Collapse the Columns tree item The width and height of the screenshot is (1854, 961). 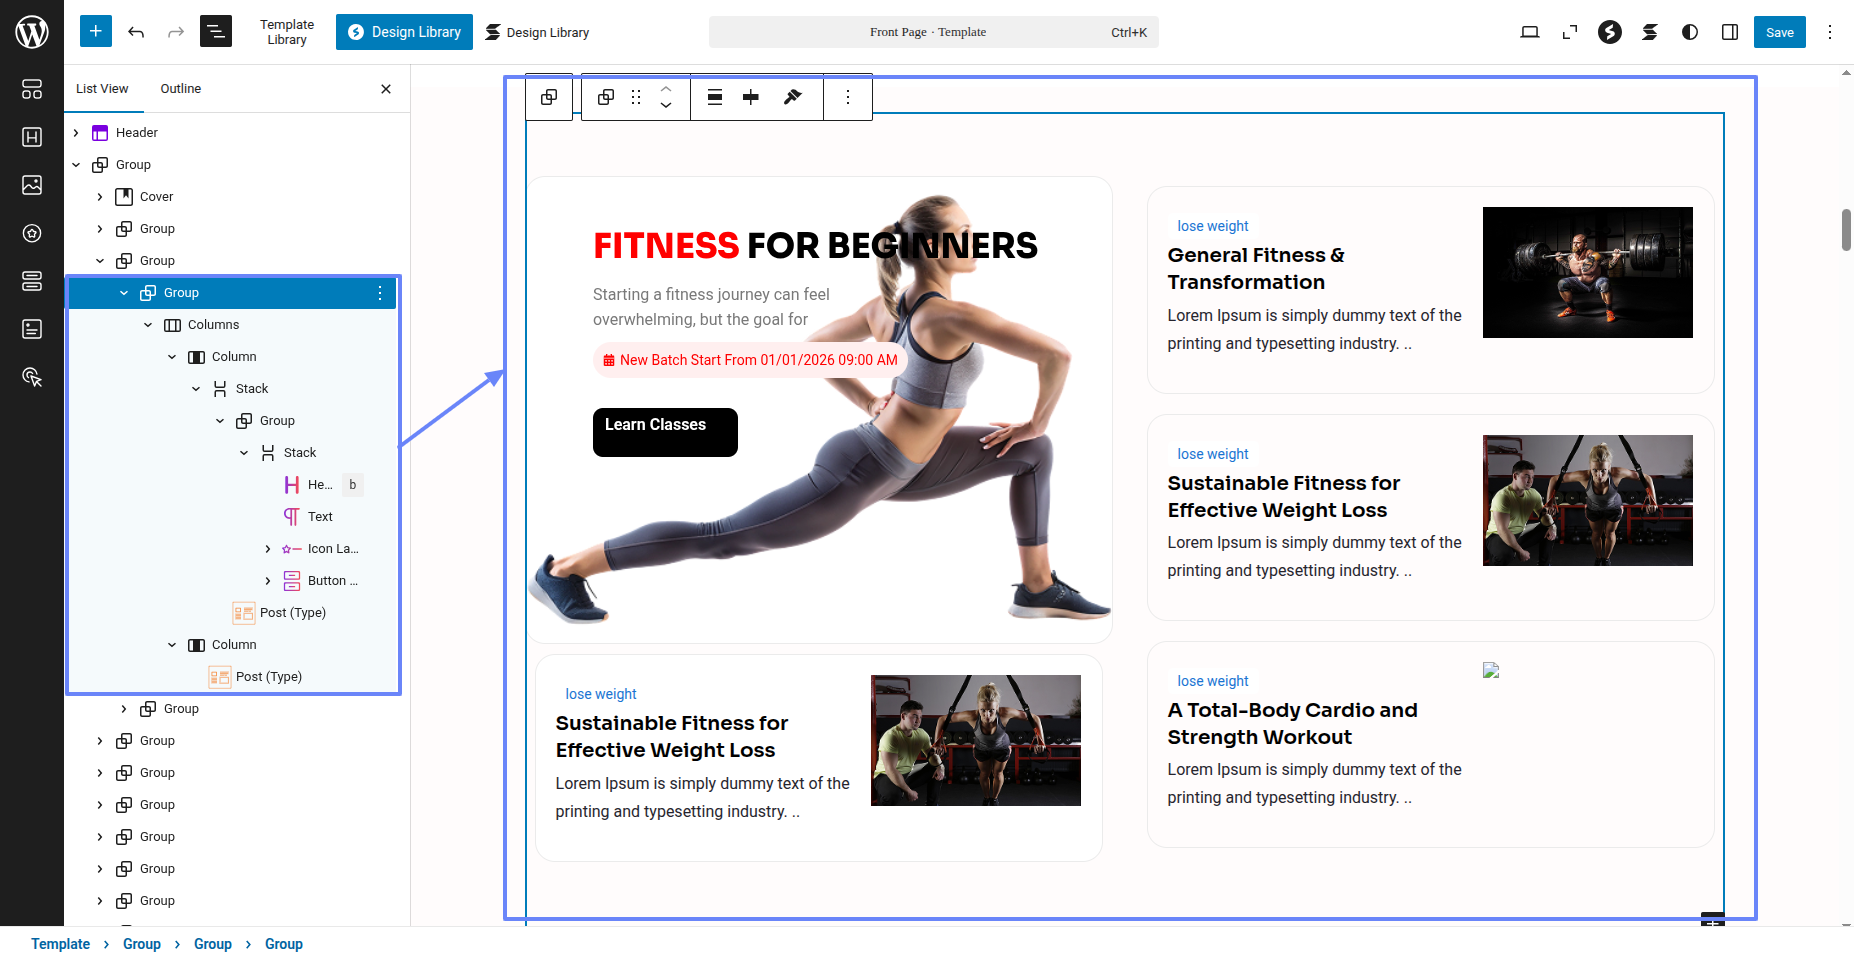point(148,325)
